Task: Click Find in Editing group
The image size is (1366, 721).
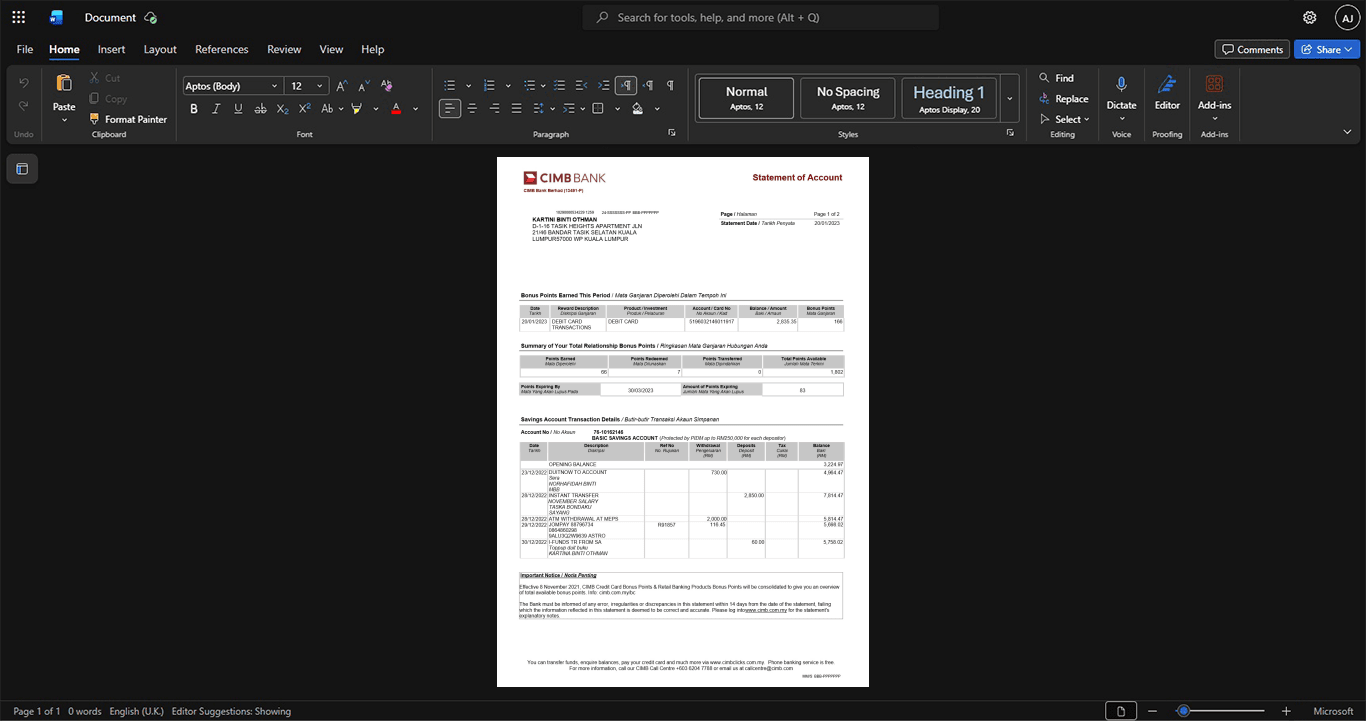Action: point(1056,78)
